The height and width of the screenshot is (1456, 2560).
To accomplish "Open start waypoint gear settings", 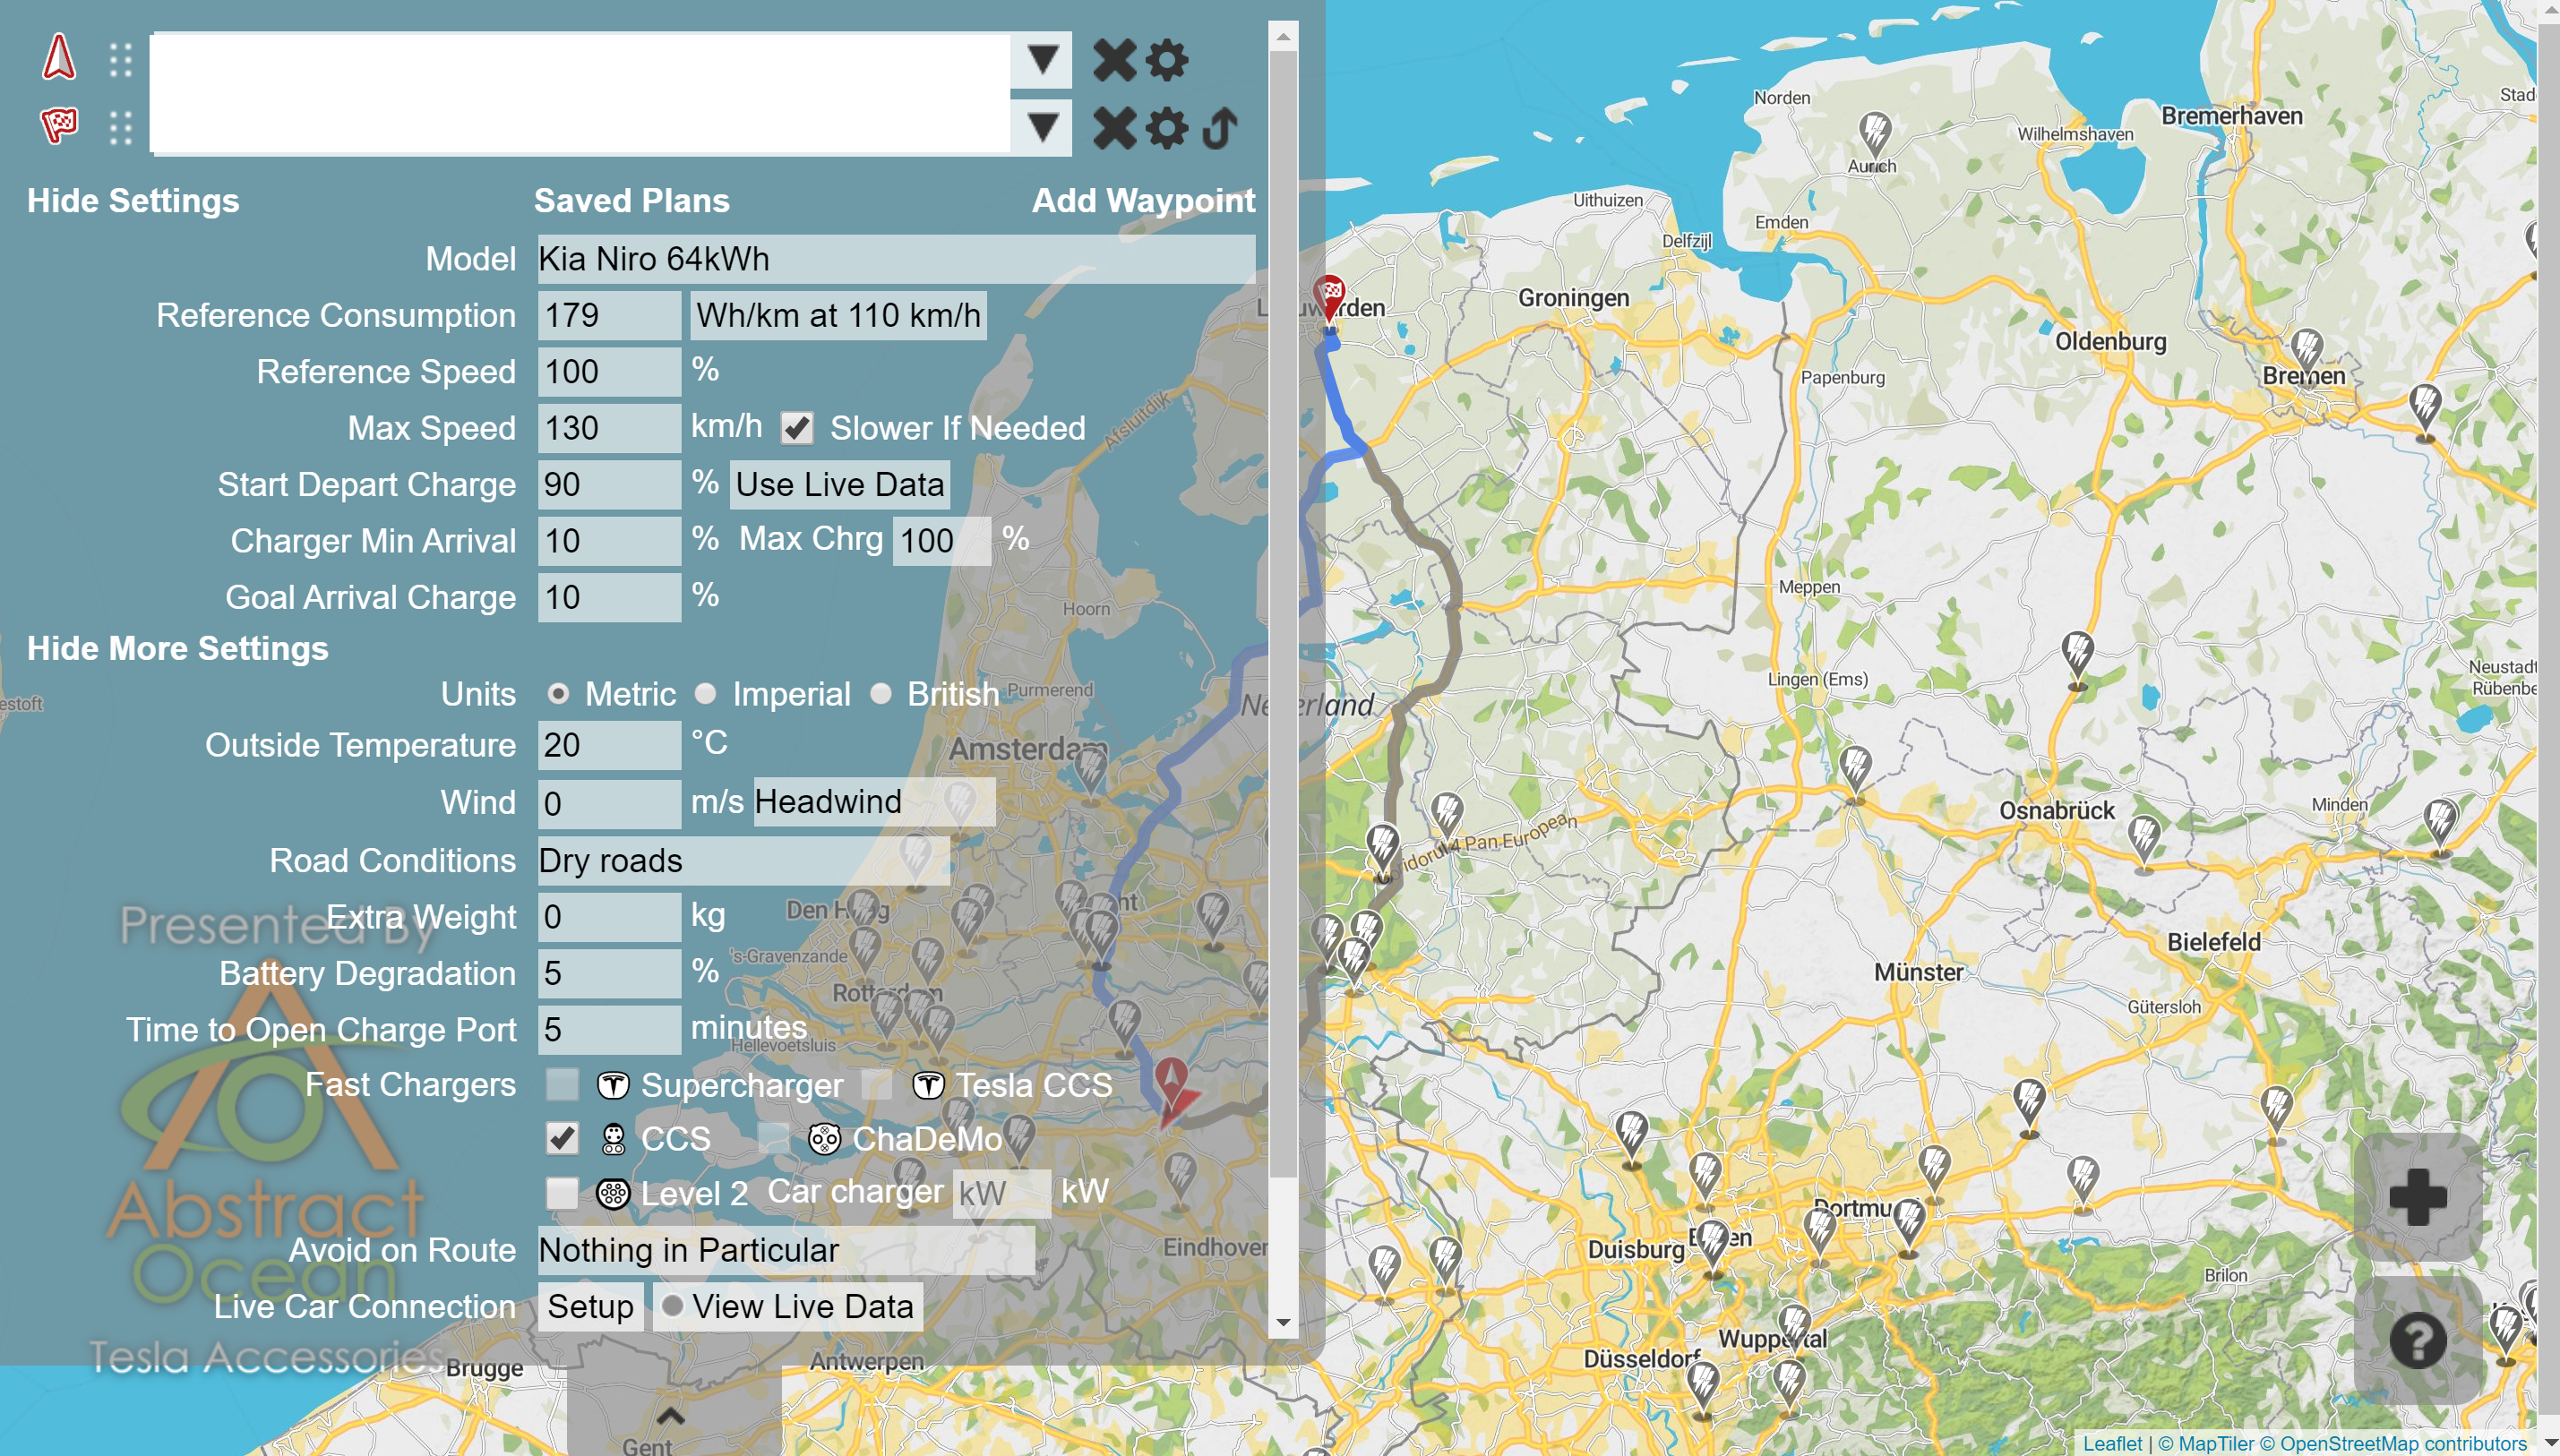I will [x=1166, y=60].
